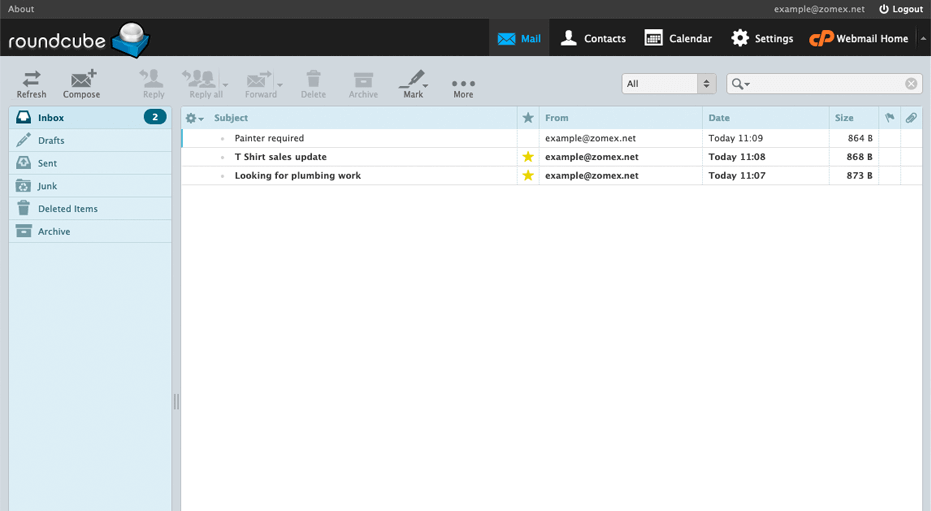Click the roundcube logo
The width and height of the screenshot is (931, 511).
(x=78, y=40)
